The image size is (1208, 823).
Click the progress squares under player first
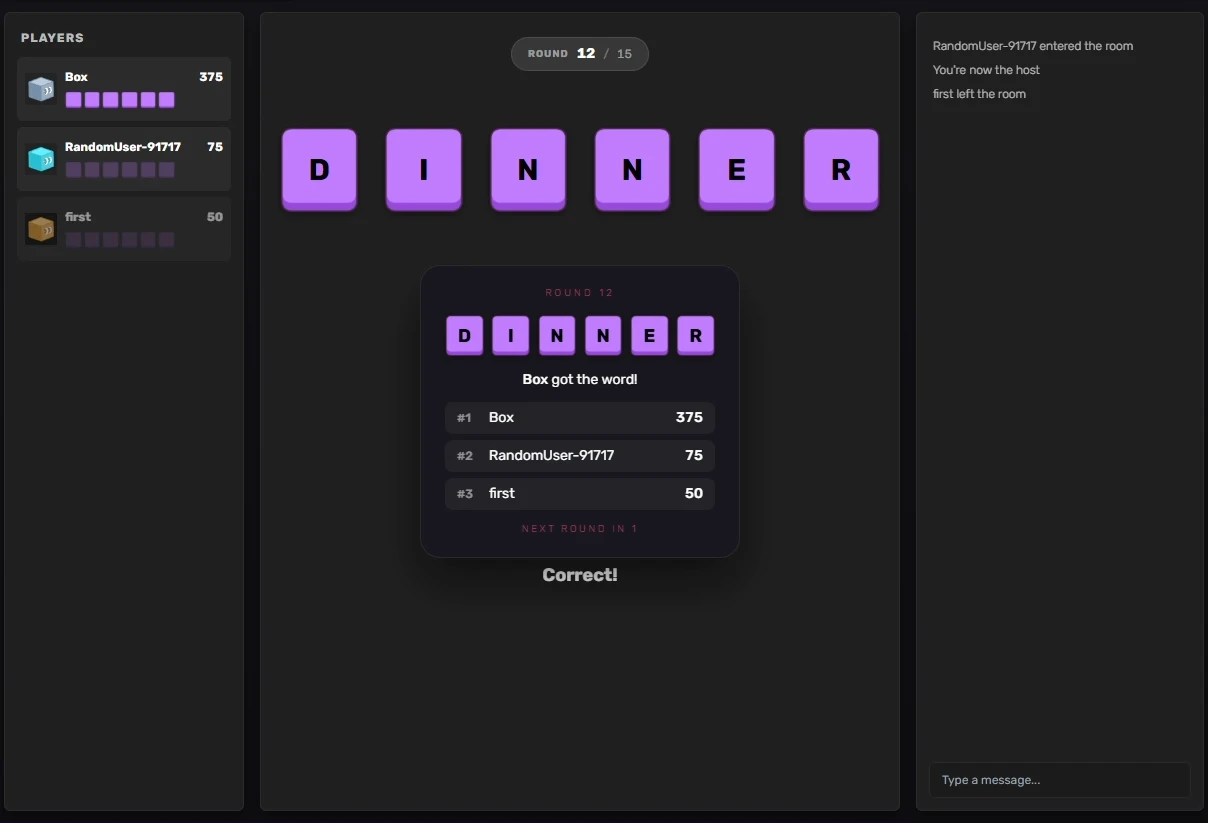pyautogui.click(x=120, y=240)
